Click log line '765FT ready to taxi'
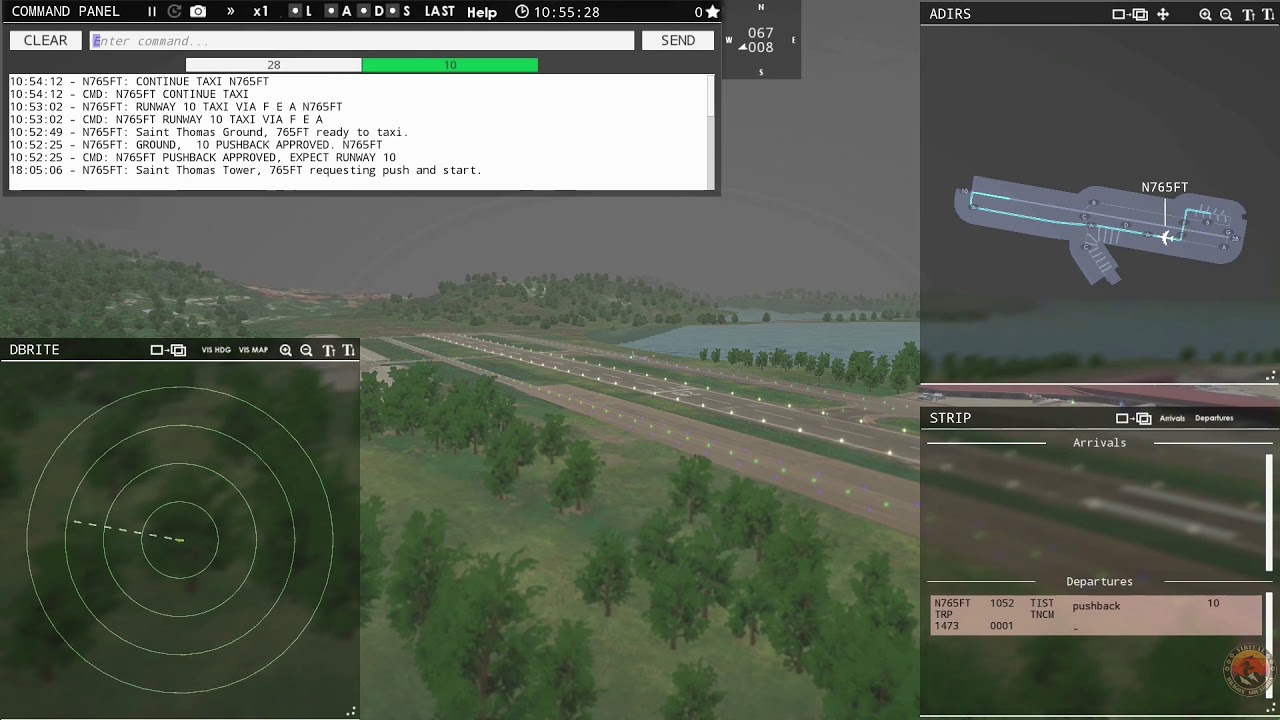This screenshot has width=1280, height=720. click(209, 132)
